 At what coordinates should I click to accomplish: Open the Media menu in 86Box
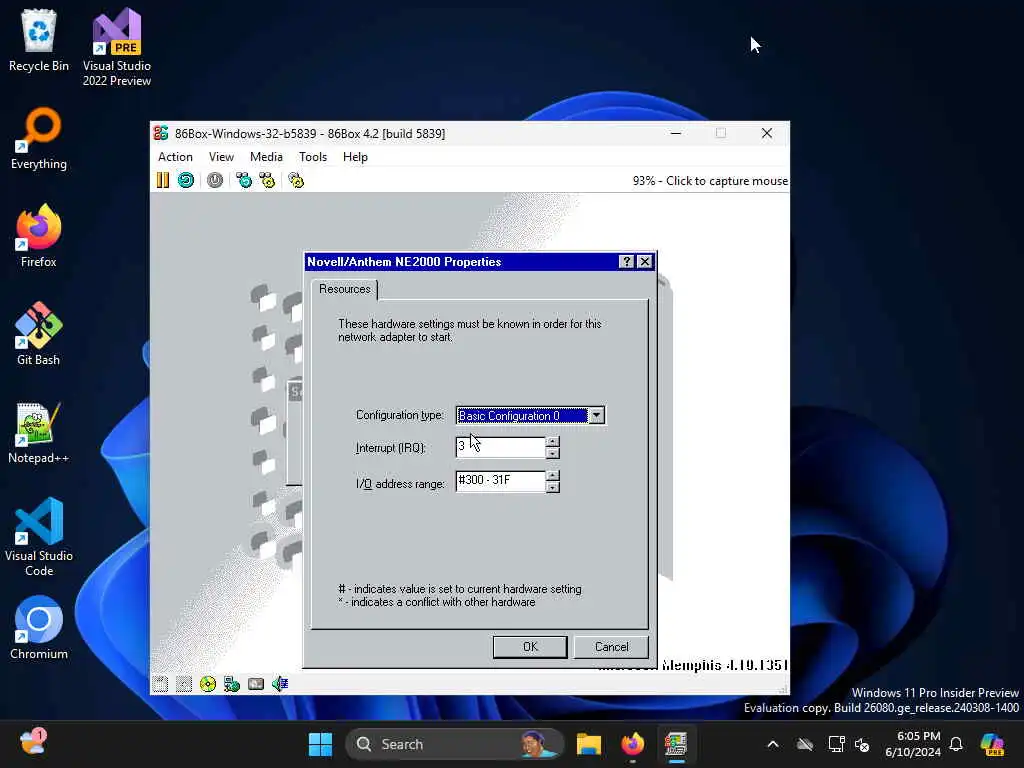click(266, 157)
